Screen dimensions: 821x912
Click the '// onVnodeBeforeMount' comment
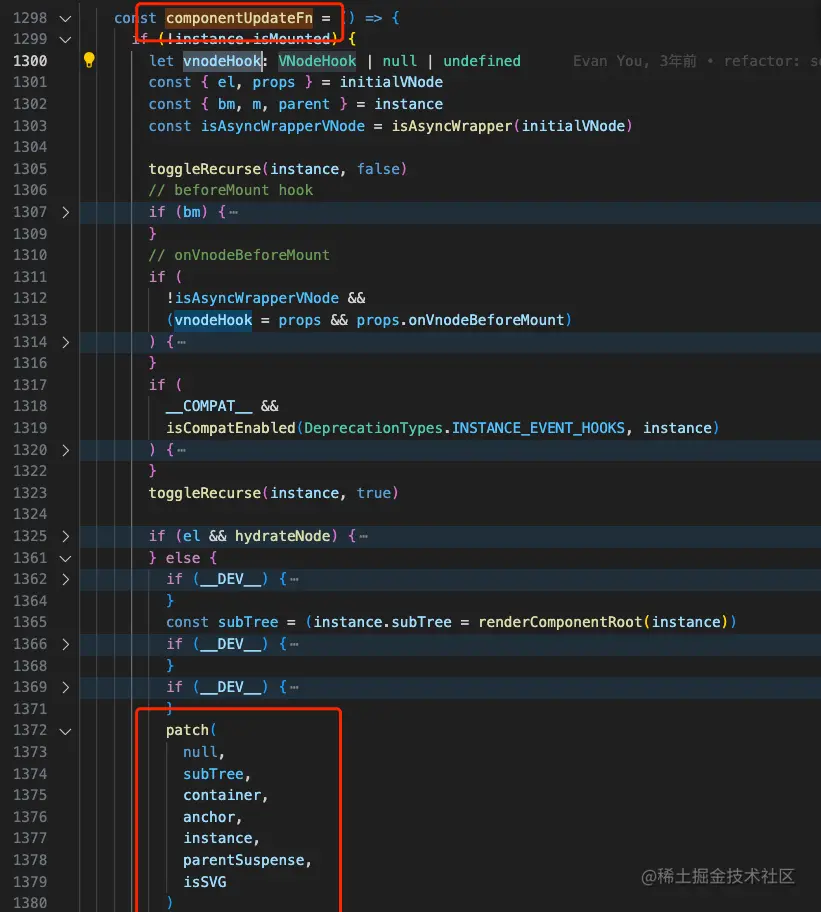point(239,255)
